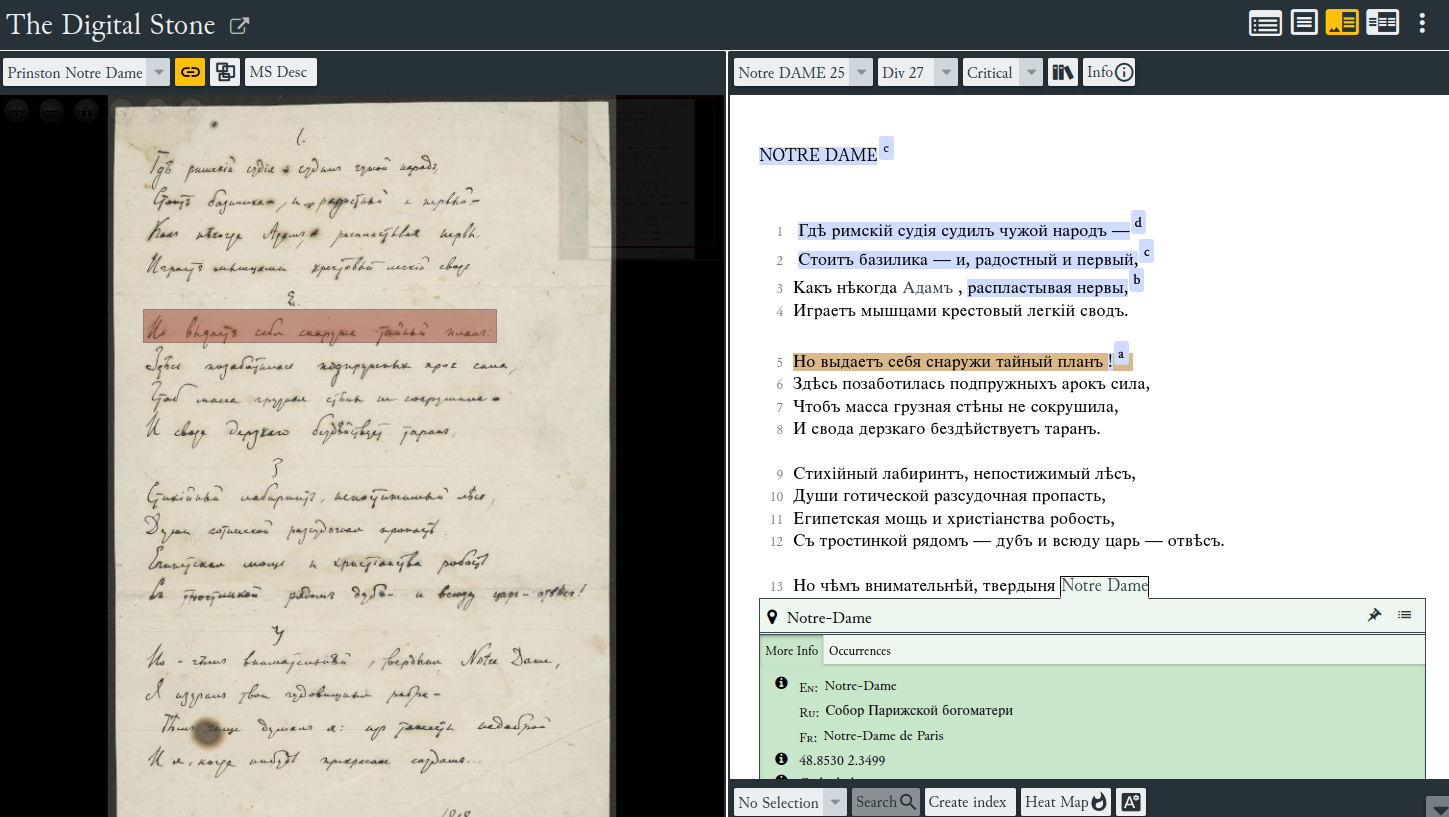
Task: Reset manuscript viewer to home view
Action: pyautogui.click(x=87, y=110)
